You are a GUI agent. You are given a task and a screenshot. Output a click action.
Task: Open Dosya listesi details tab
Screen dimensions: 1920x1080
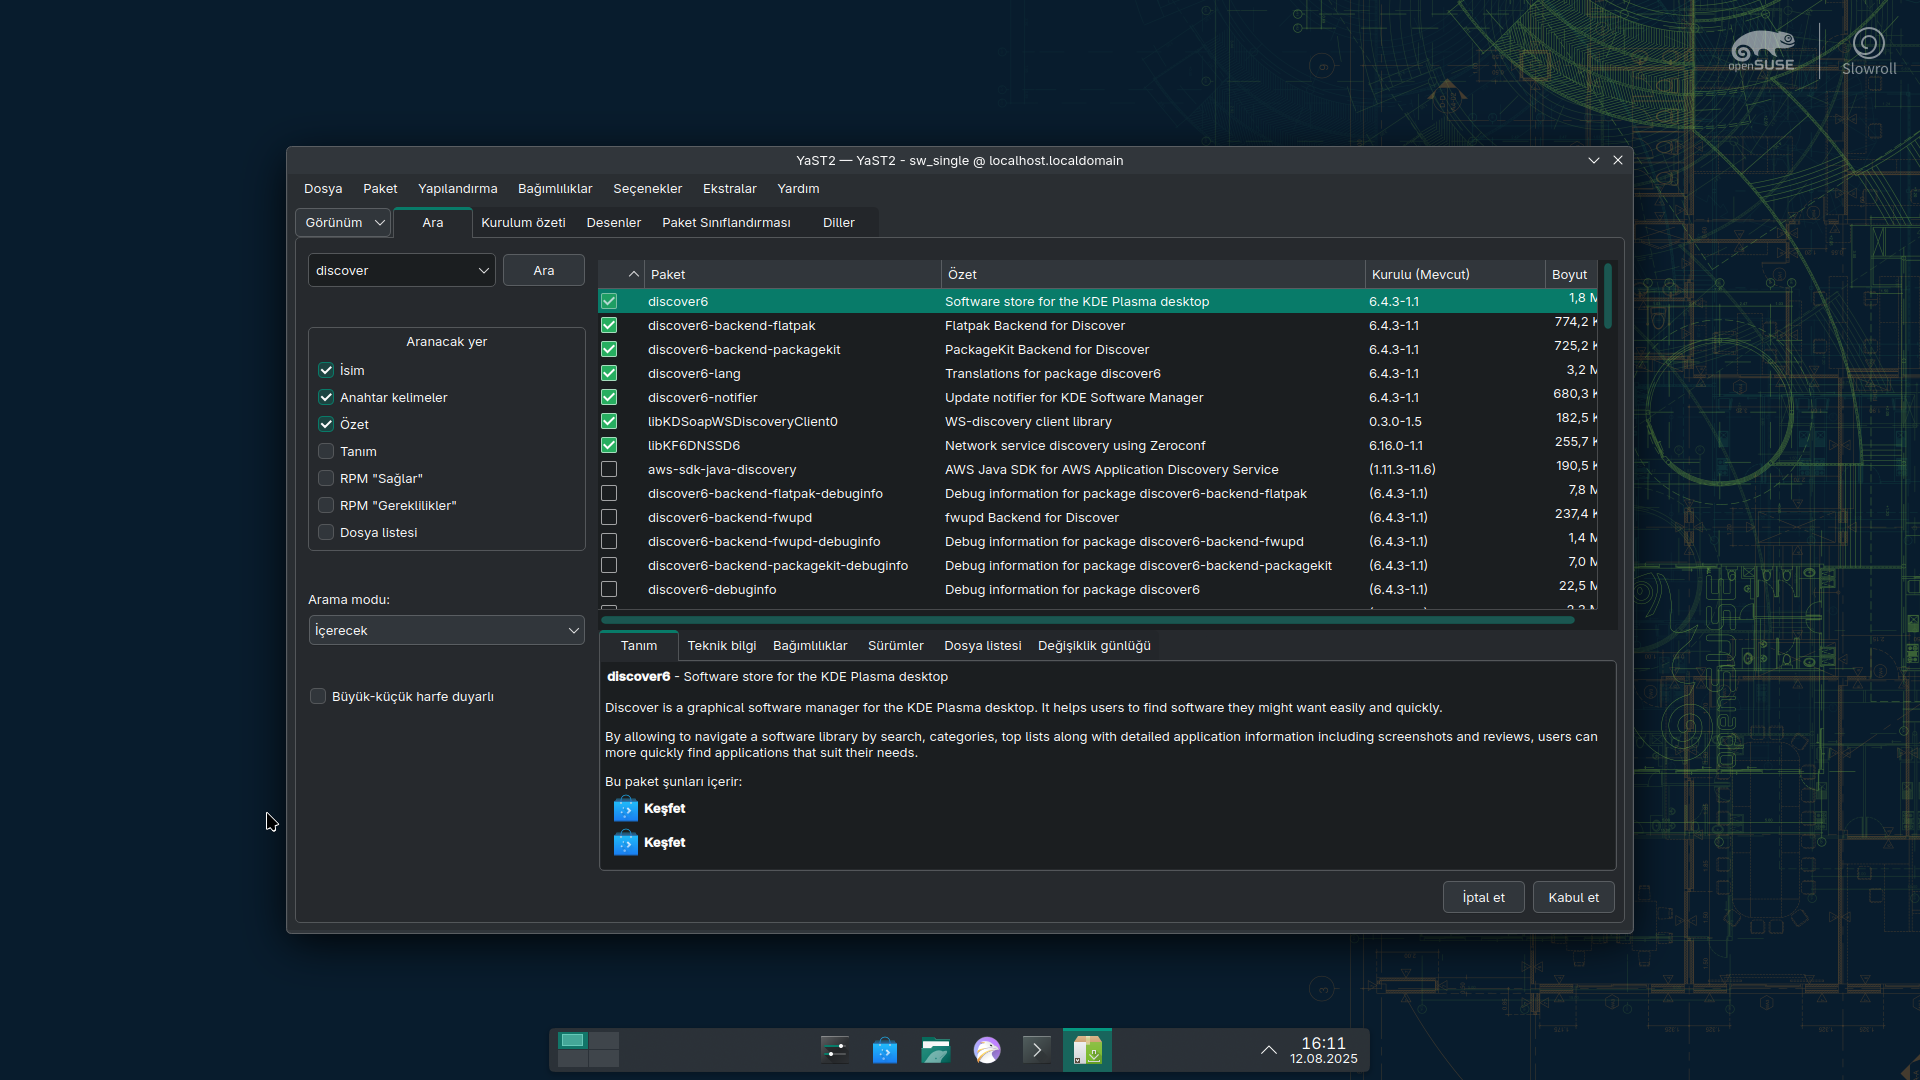pyautogui.click(x=982, y=645)
